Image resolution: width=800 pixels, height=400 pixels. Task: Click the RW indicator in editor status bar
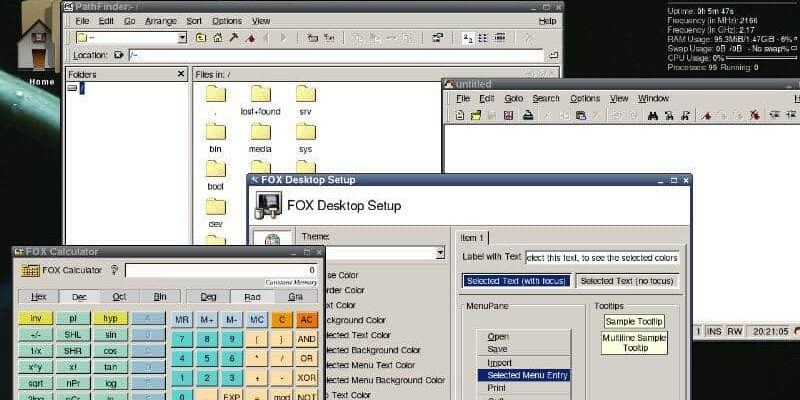pos(735,332)
